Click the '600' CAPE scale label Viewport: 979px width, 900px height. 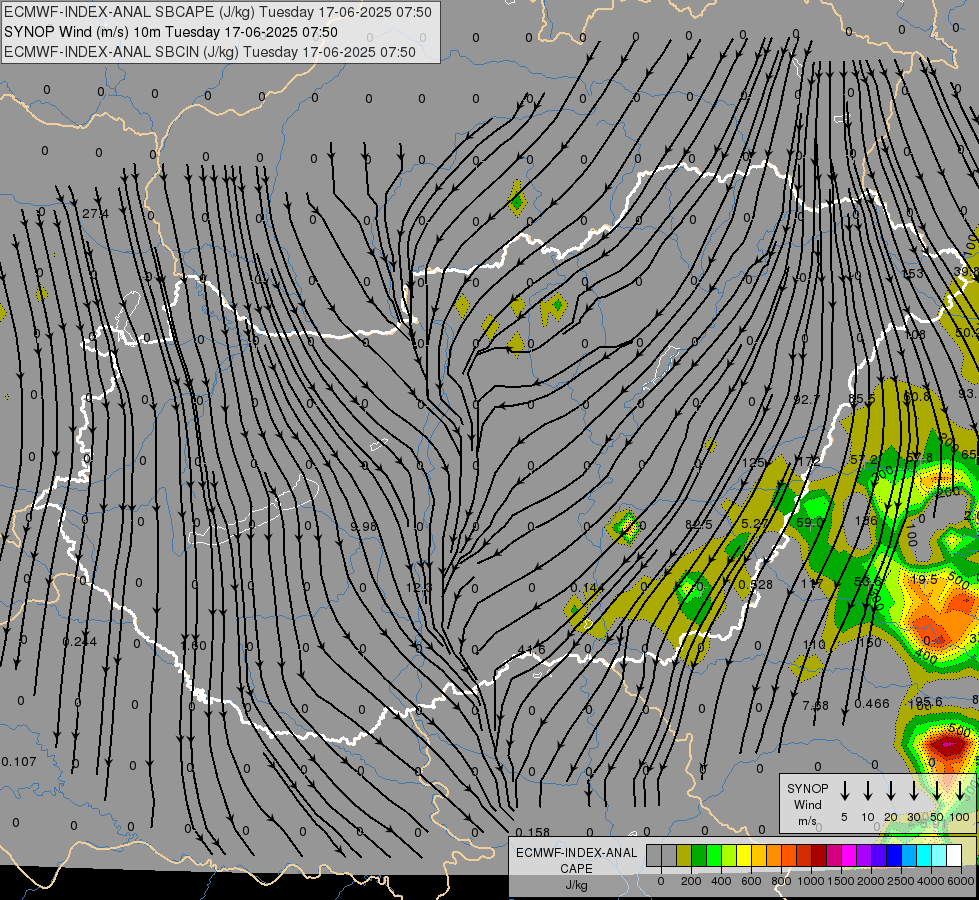point(751,881)
